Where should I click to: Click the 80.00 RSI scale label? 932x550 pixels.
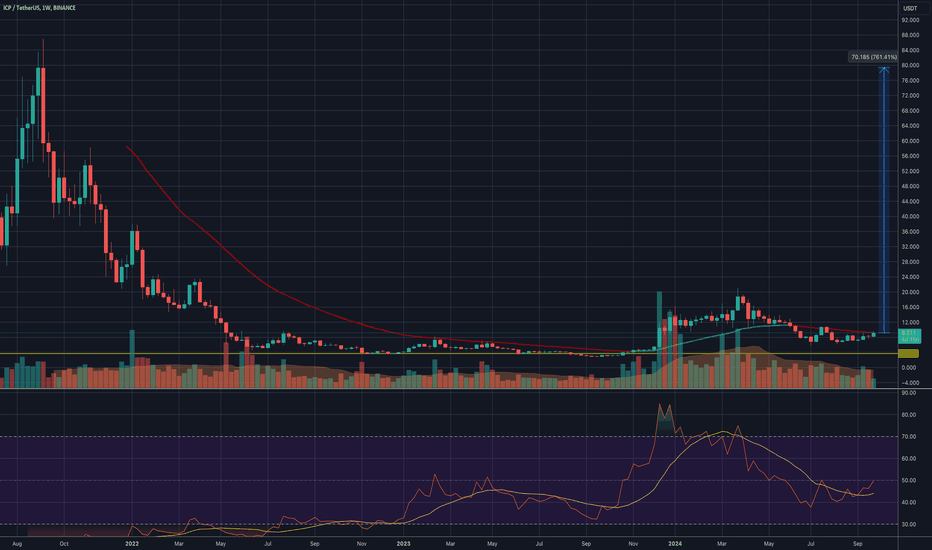coord(911,415)
